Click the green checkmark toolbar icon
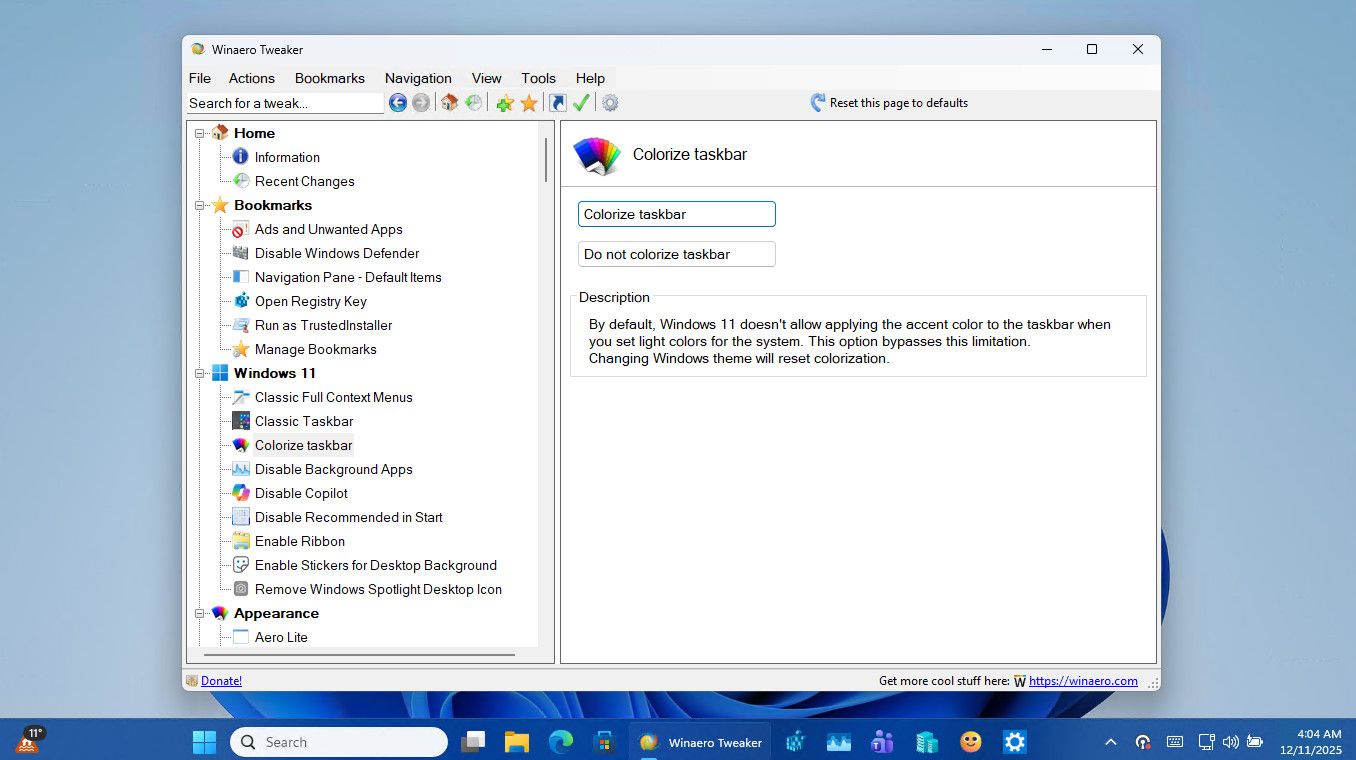 click(582, 102)
